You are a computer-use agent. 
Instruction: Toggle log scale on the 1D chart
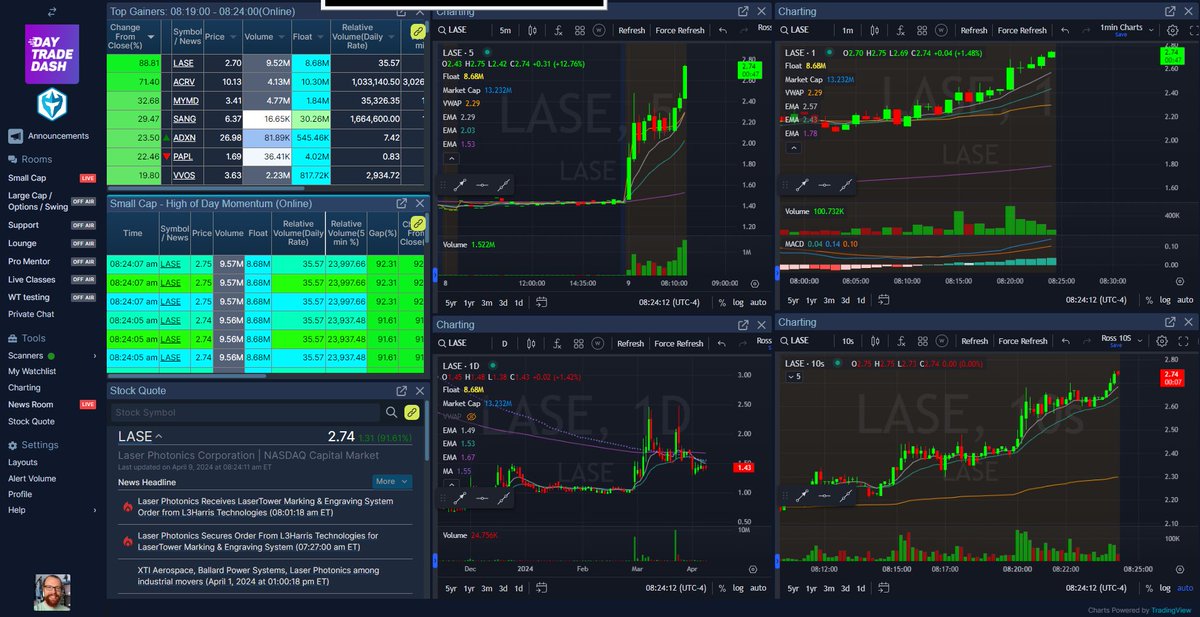(x=737, y=589)
